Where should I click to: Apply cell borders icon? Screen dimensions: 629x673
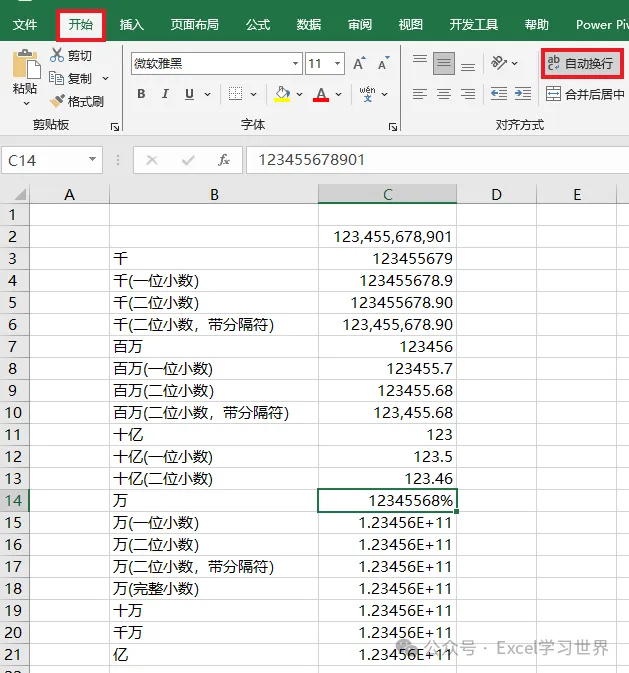click(x=235, y=94)
